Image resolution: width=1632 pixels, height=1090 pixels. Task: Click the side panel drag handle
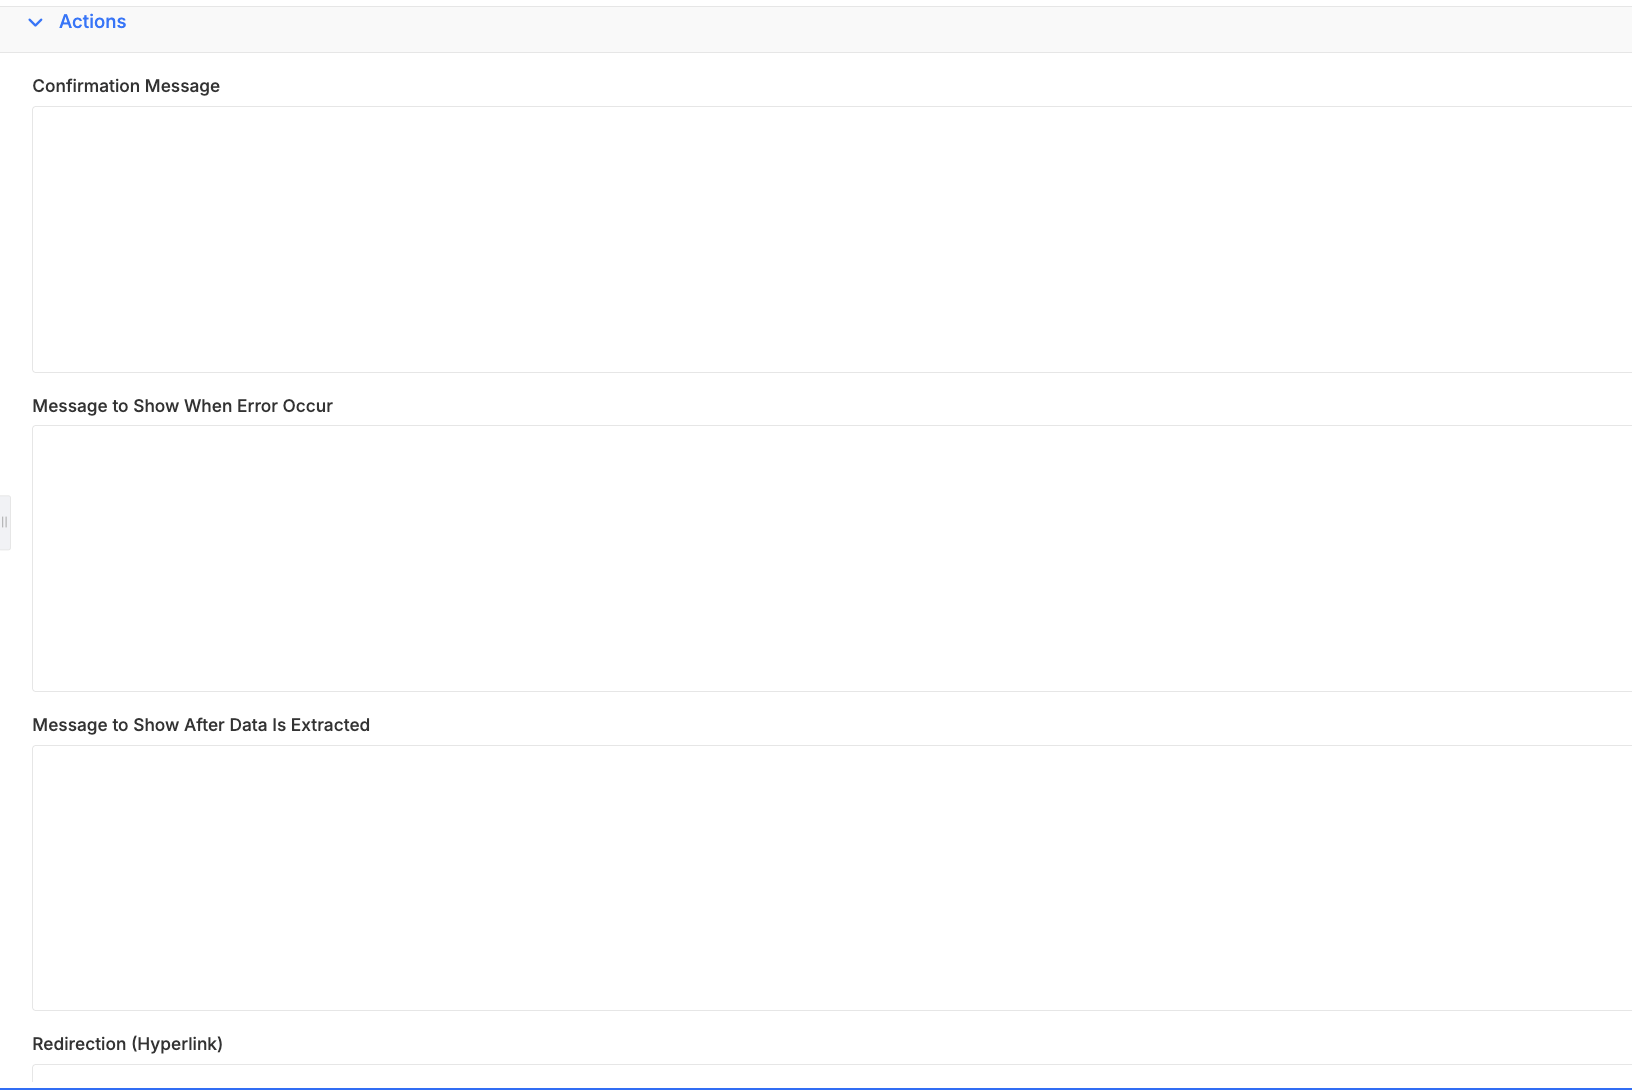click(5, 522)
